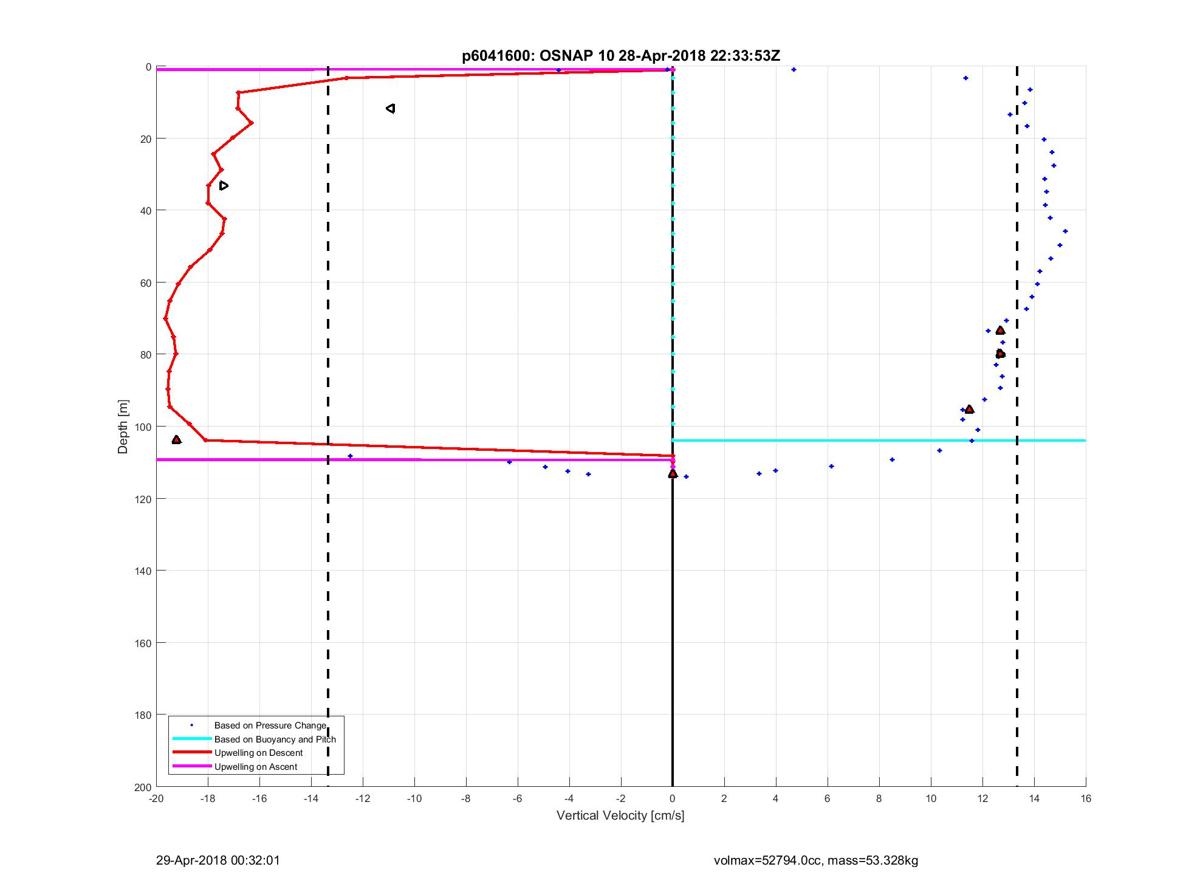Click the depth-axis tick label '120'
This screenshot has height=885, width=1200.
pyautogui.click(x=142, y=499)
